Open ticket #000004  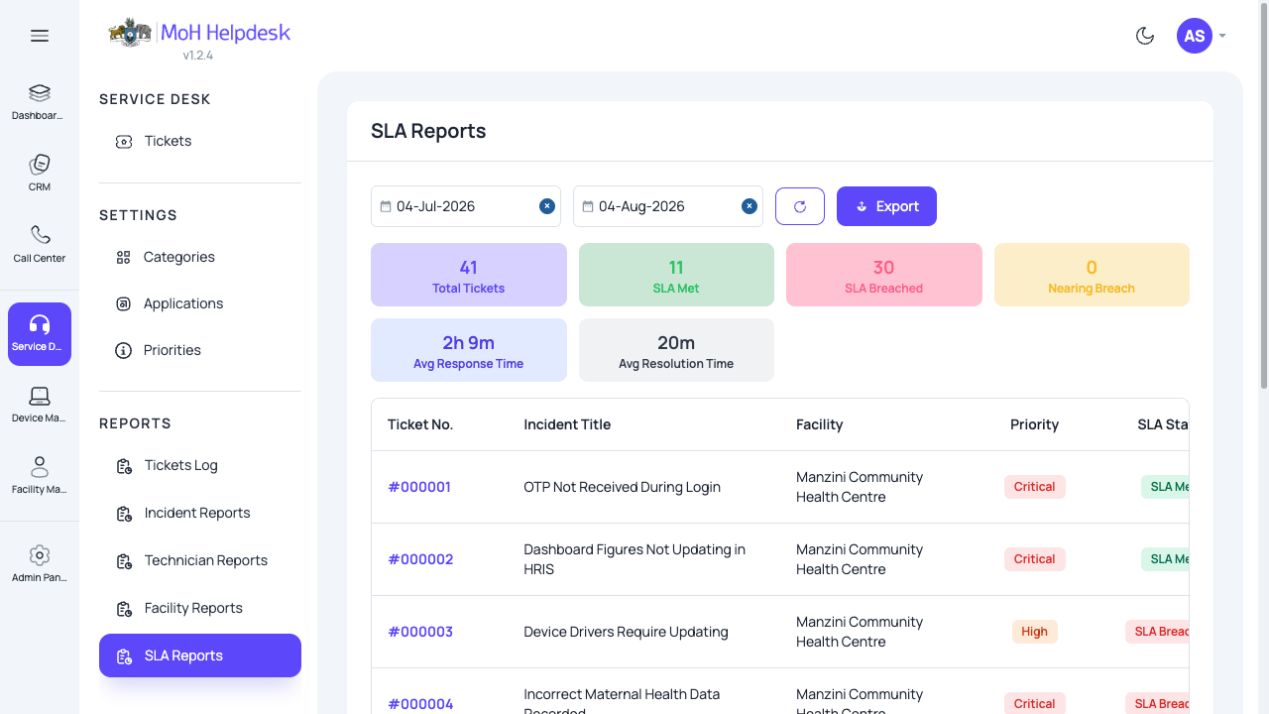click(x=420, y=704)
